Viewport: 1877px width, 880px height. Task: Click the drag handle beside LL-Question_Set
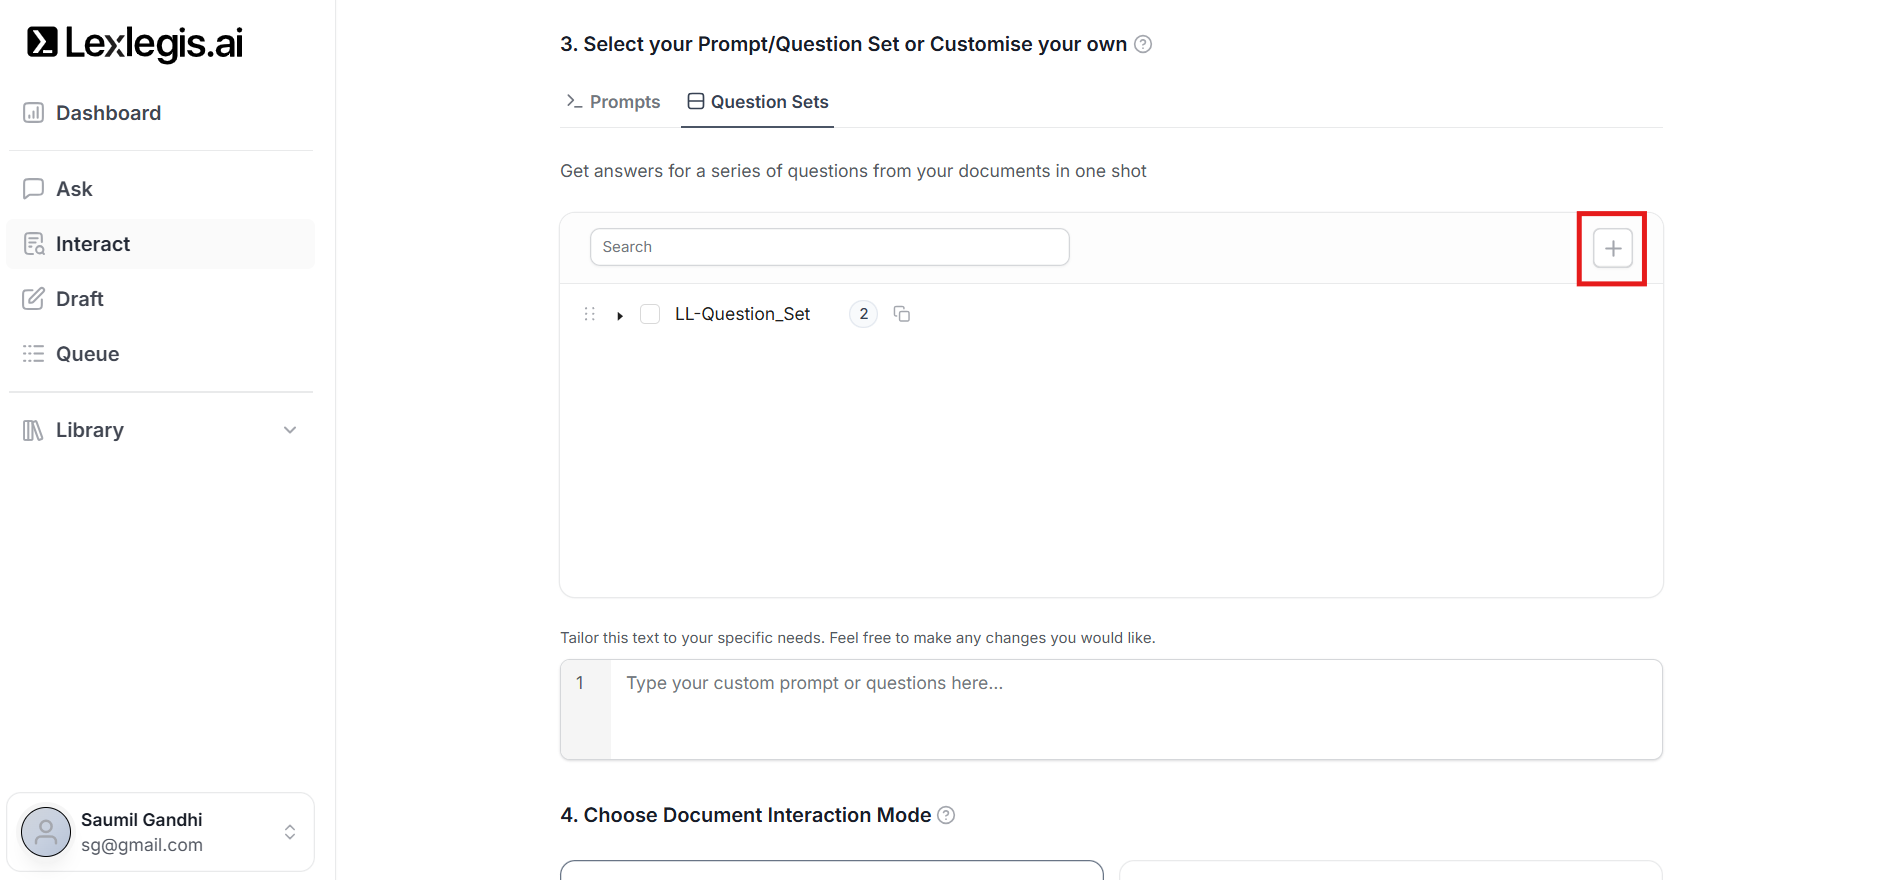(589, 314)
